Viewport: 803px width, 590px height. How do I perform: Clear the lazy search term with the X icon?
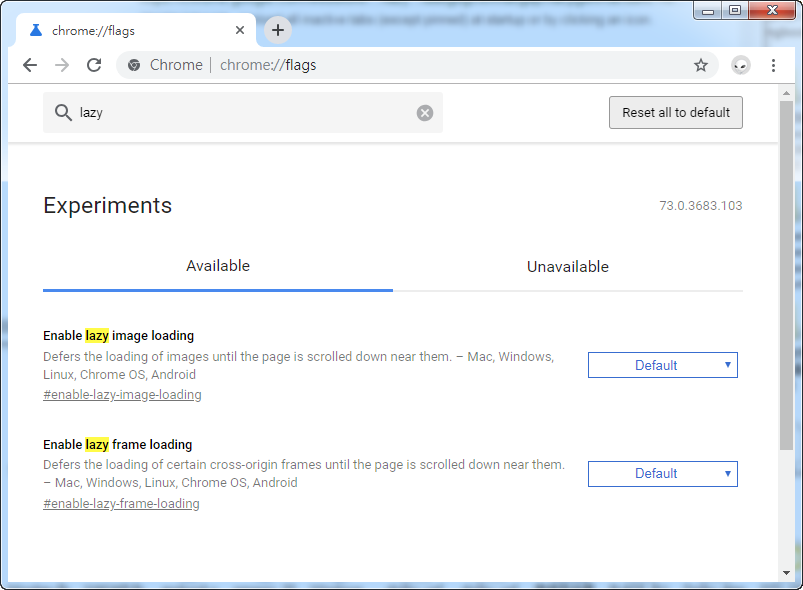424,112
